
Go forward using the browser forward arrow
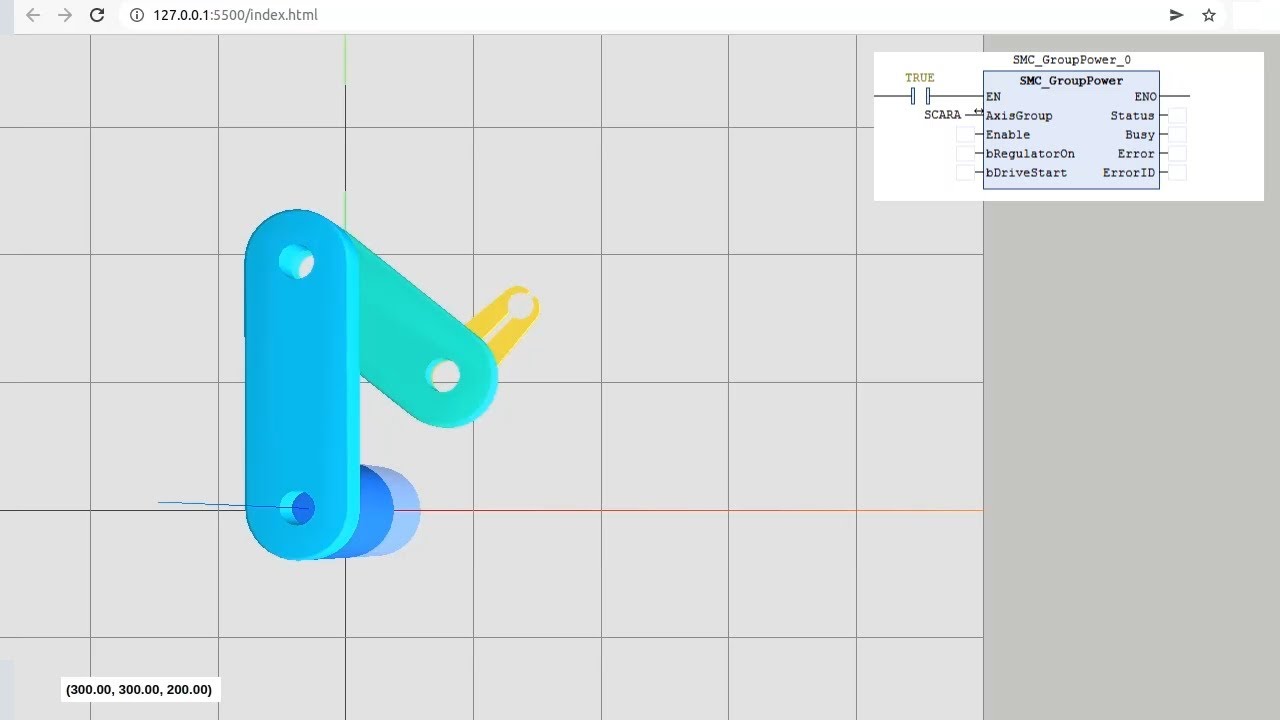[x=65, y=15]
